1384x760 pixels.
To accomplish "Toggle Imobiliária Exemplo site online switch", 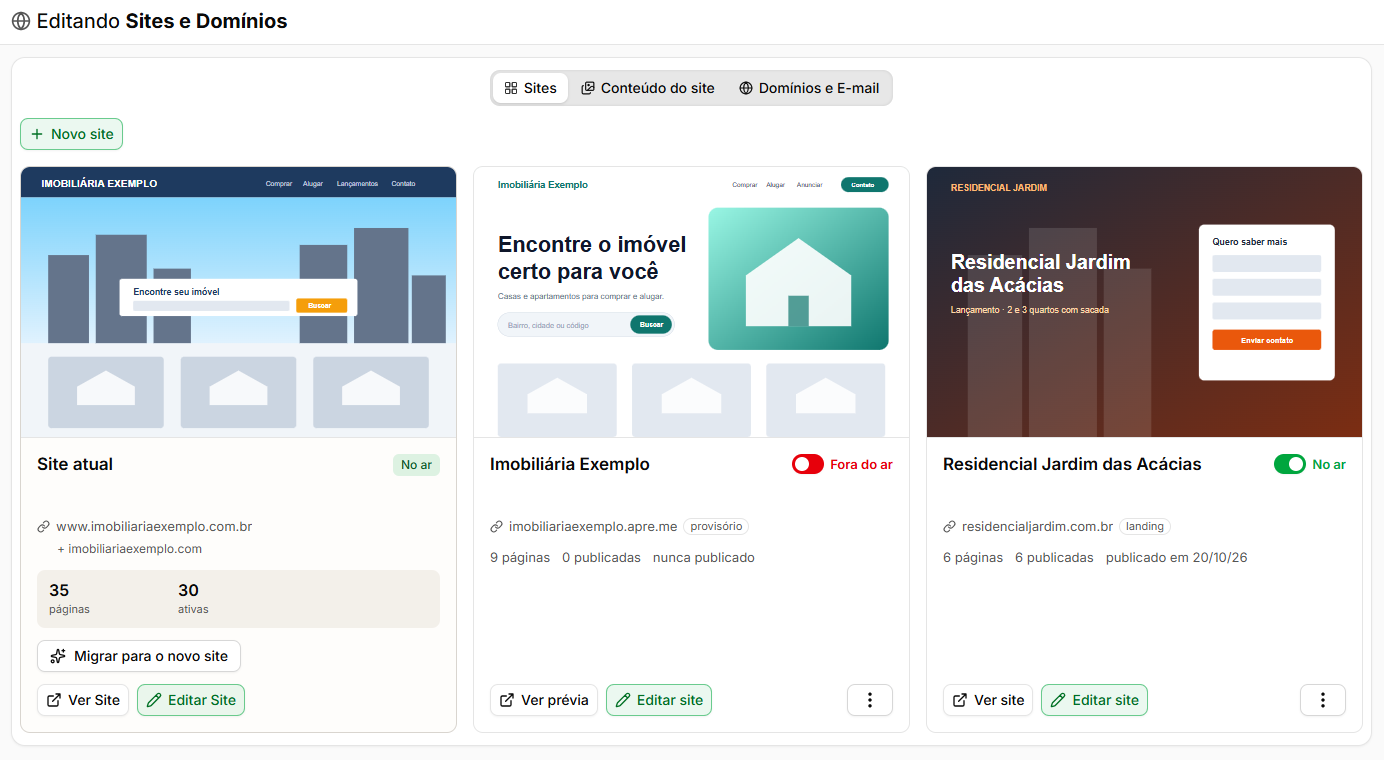I will point(808,464).
